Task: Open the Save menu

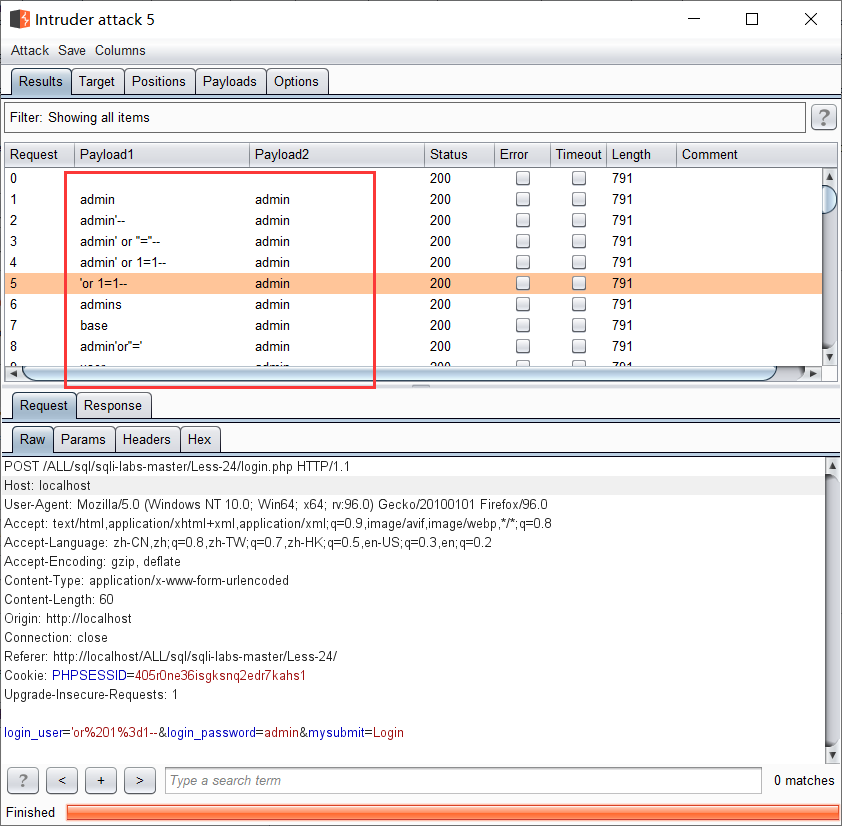Action: (72, 50)
